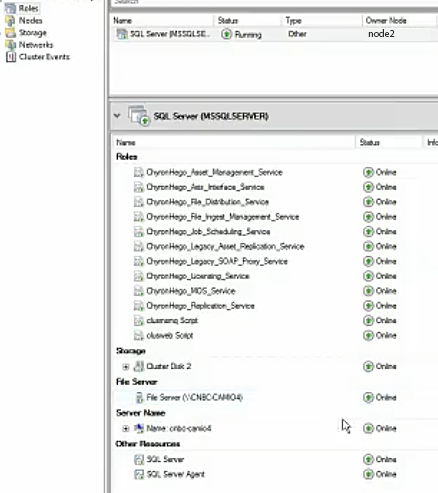
Task: Click the Networks icon
Action: point(10,45)
